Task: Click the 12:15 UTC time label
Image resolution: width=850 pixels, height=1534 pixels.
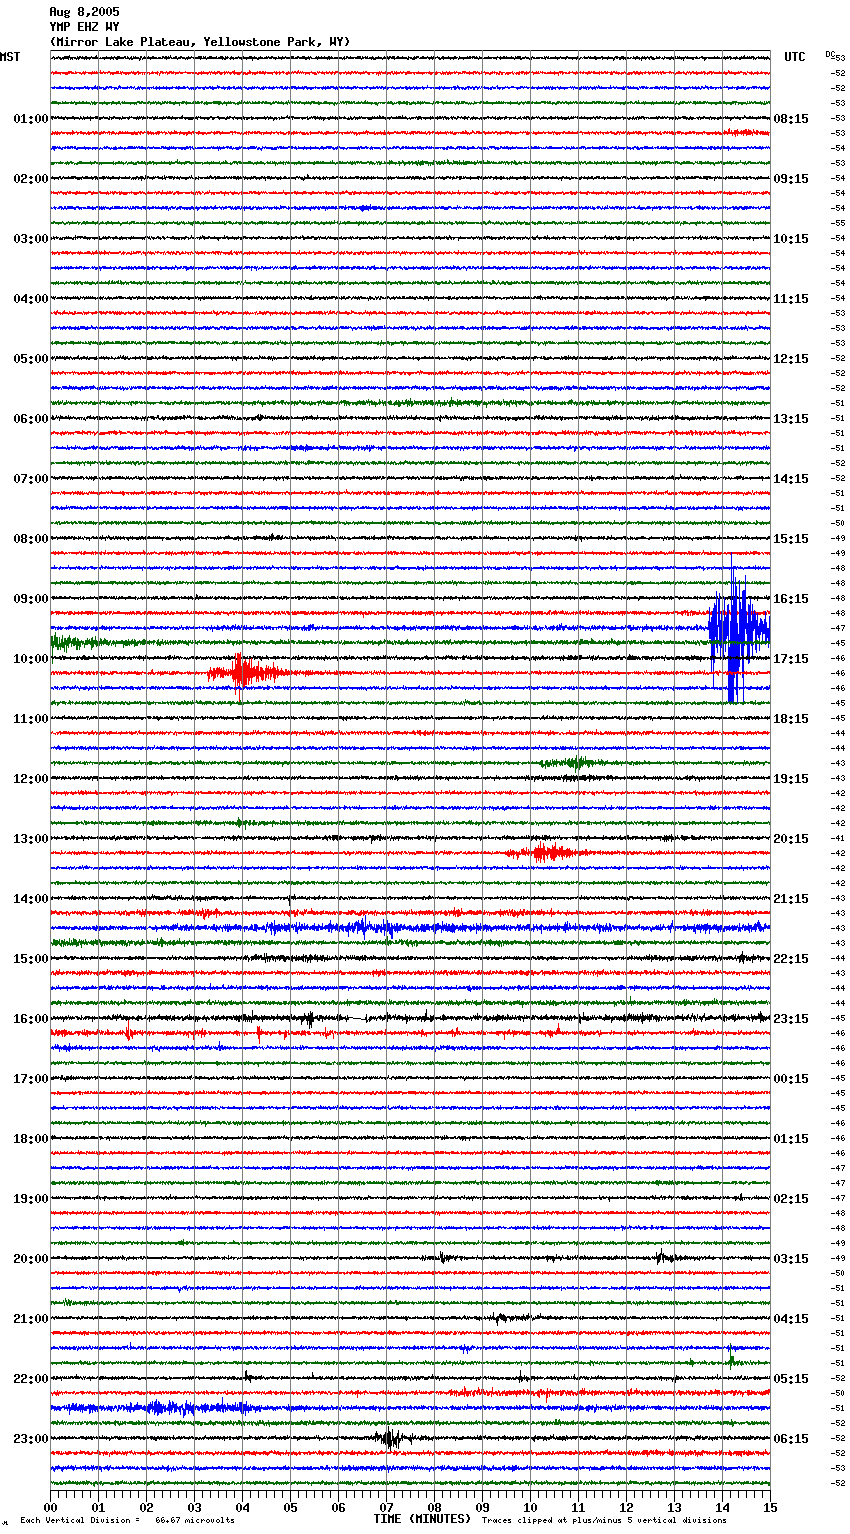Action: click(790, 359)
